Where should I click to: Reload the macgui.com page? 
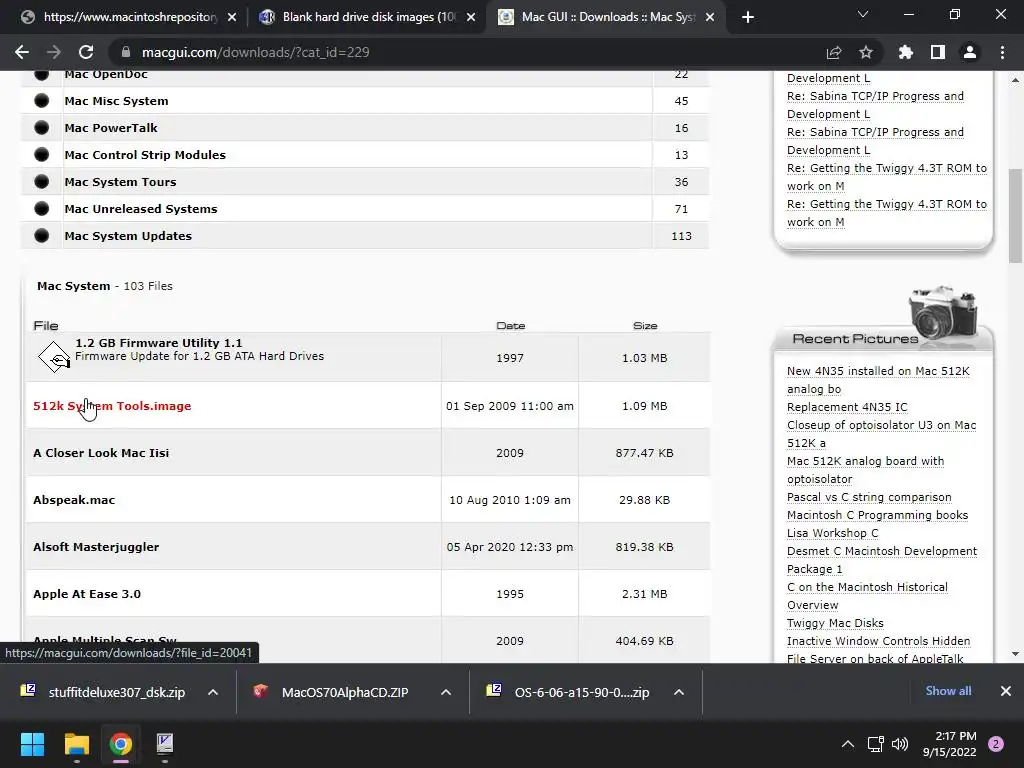86,52
